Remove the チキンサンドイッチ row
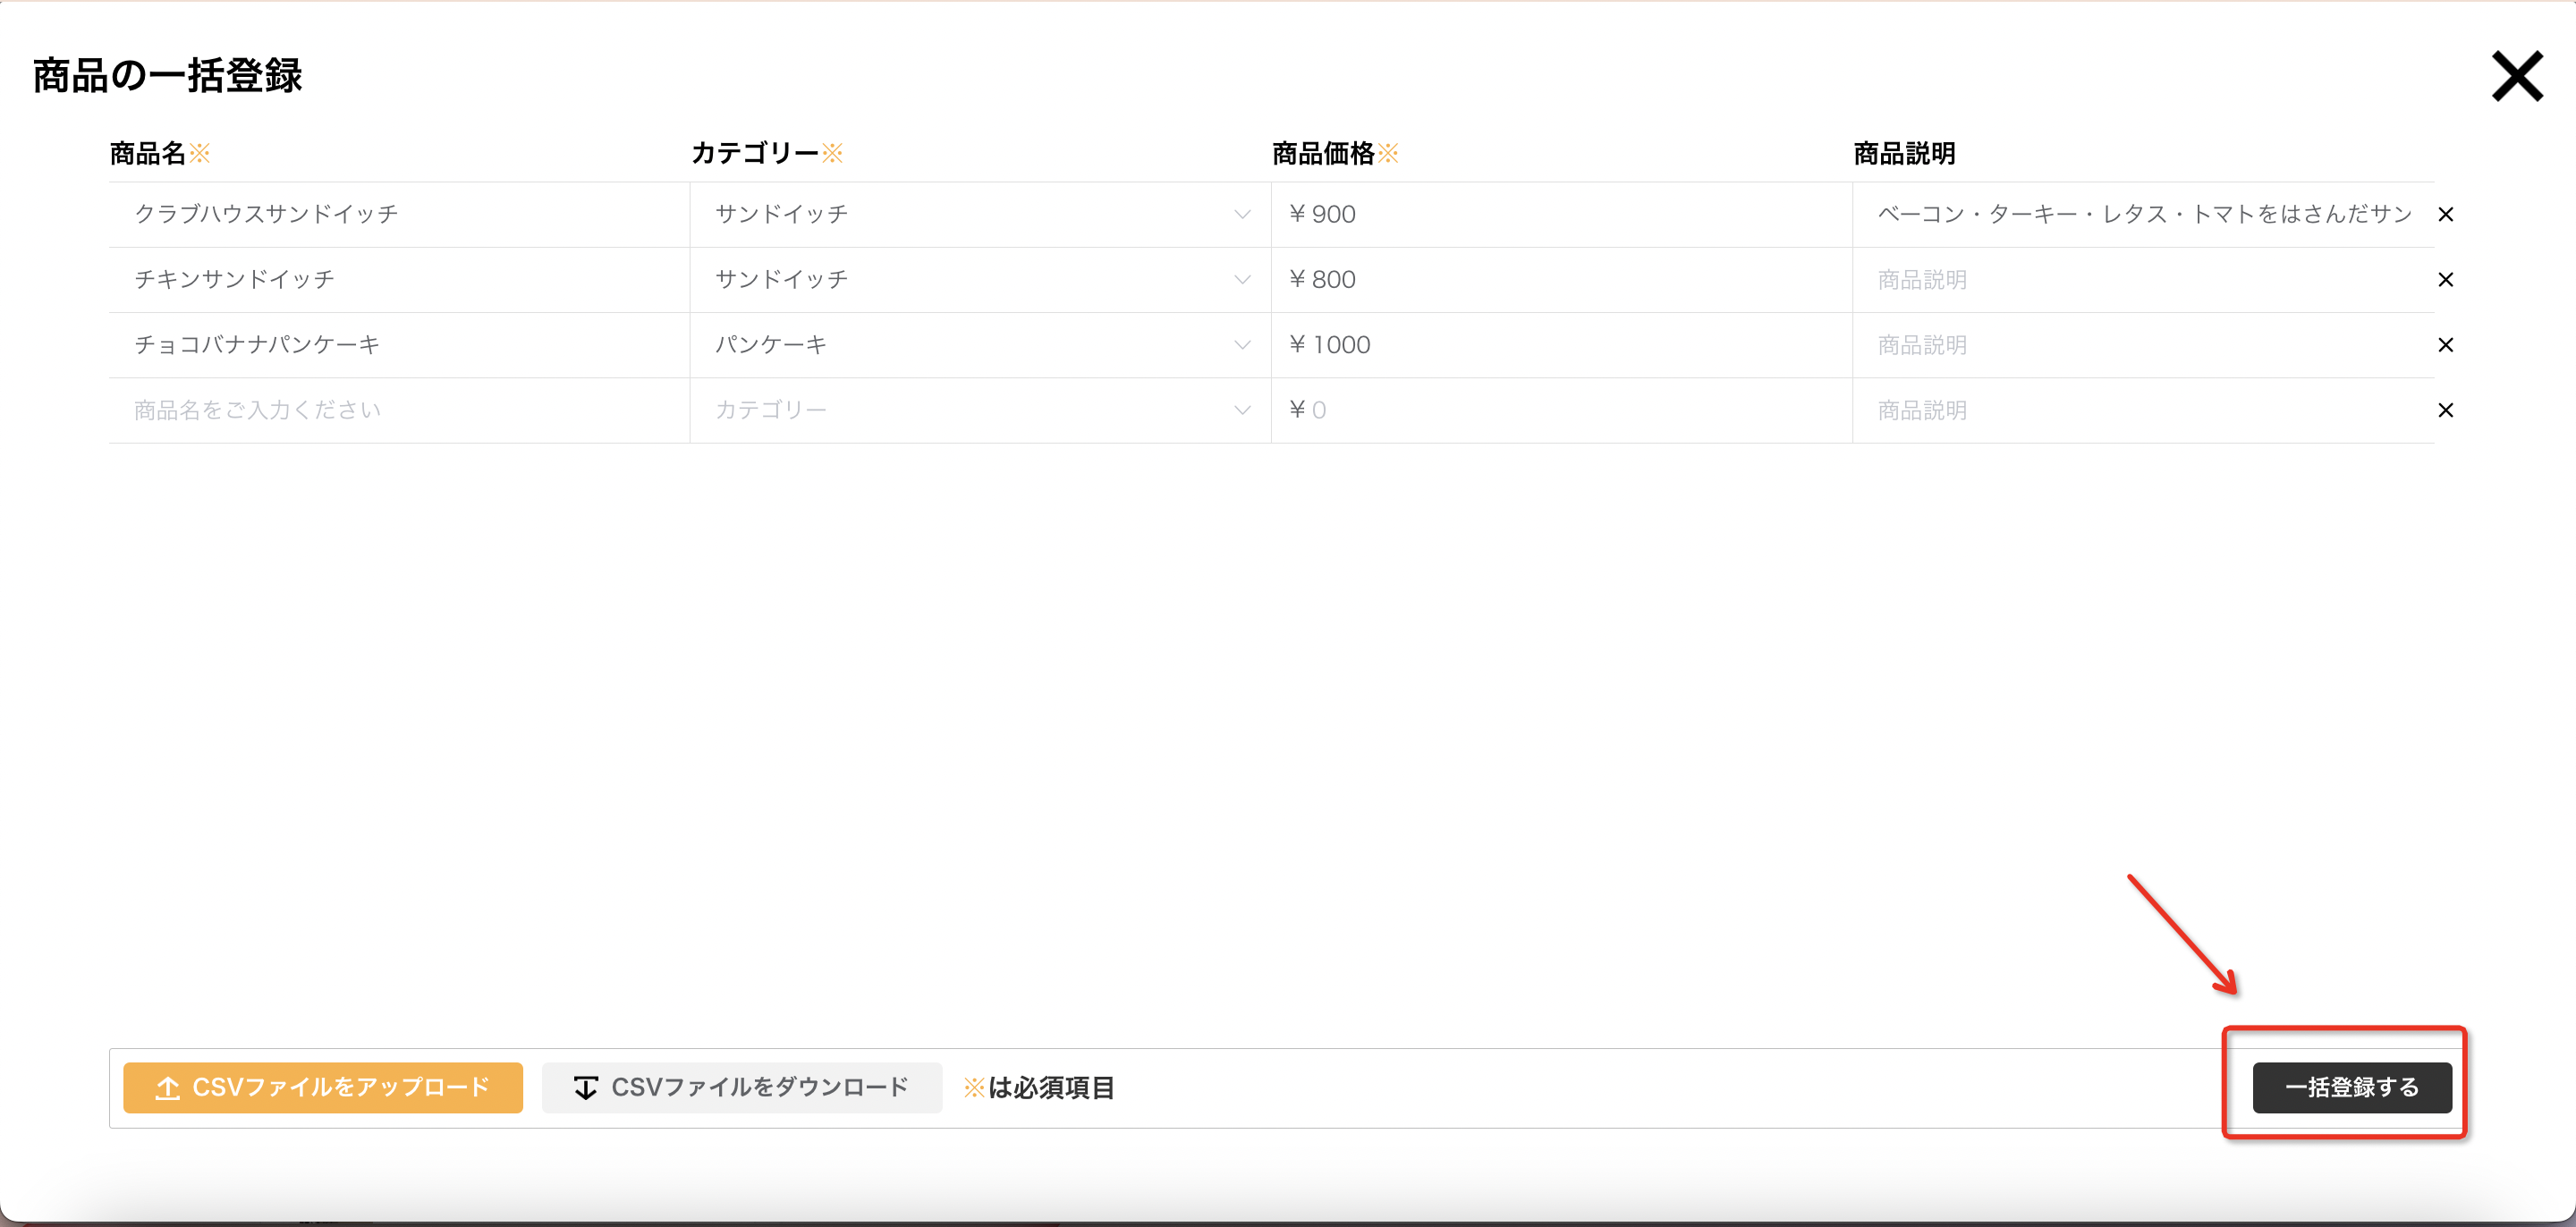The height and width of the screenshot is (1227, 2576). [2445, 279]
